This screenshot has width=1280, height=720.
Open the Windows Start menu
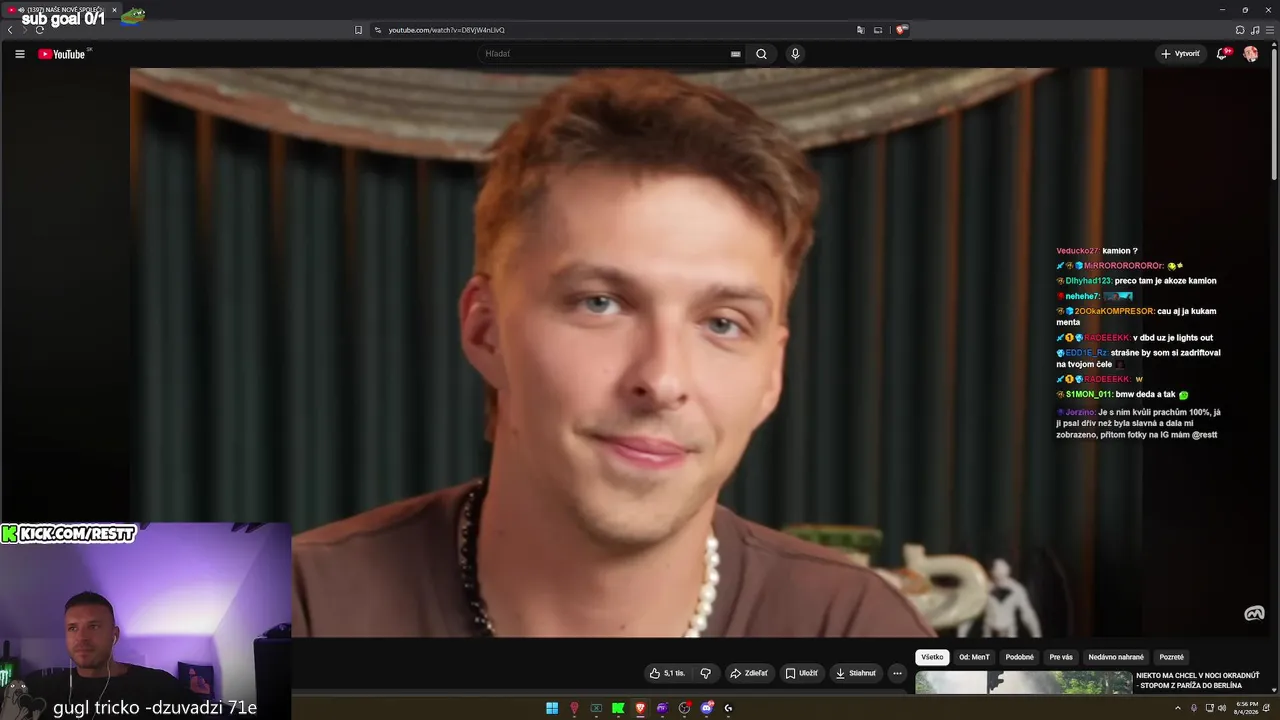click(552, 708)
